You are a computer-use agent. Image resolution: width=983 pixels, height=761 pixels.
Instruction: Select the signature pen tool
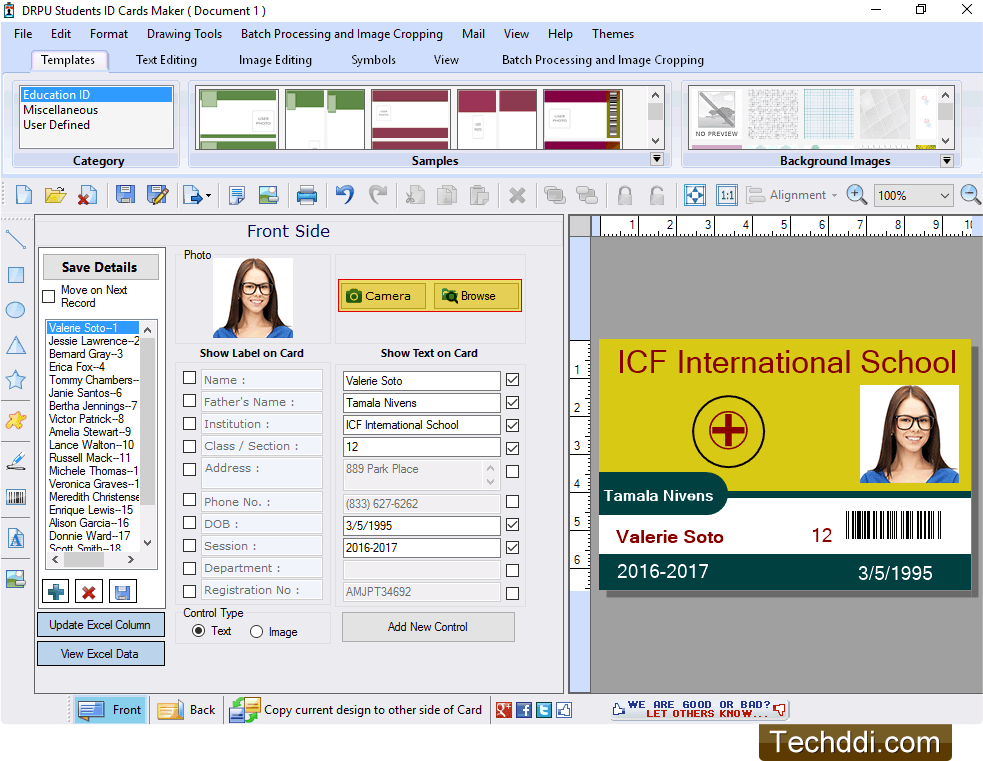pyautogui.click(x=16, y=461)
